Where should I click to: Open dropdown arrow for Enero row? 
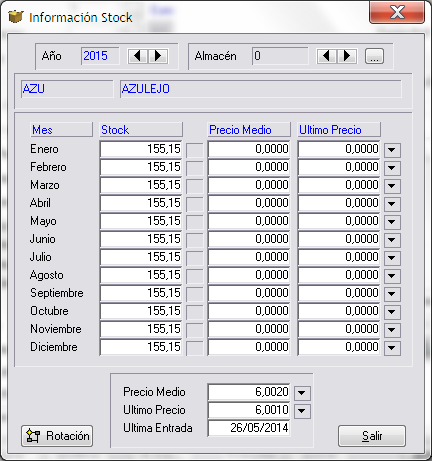coord(392,150)
